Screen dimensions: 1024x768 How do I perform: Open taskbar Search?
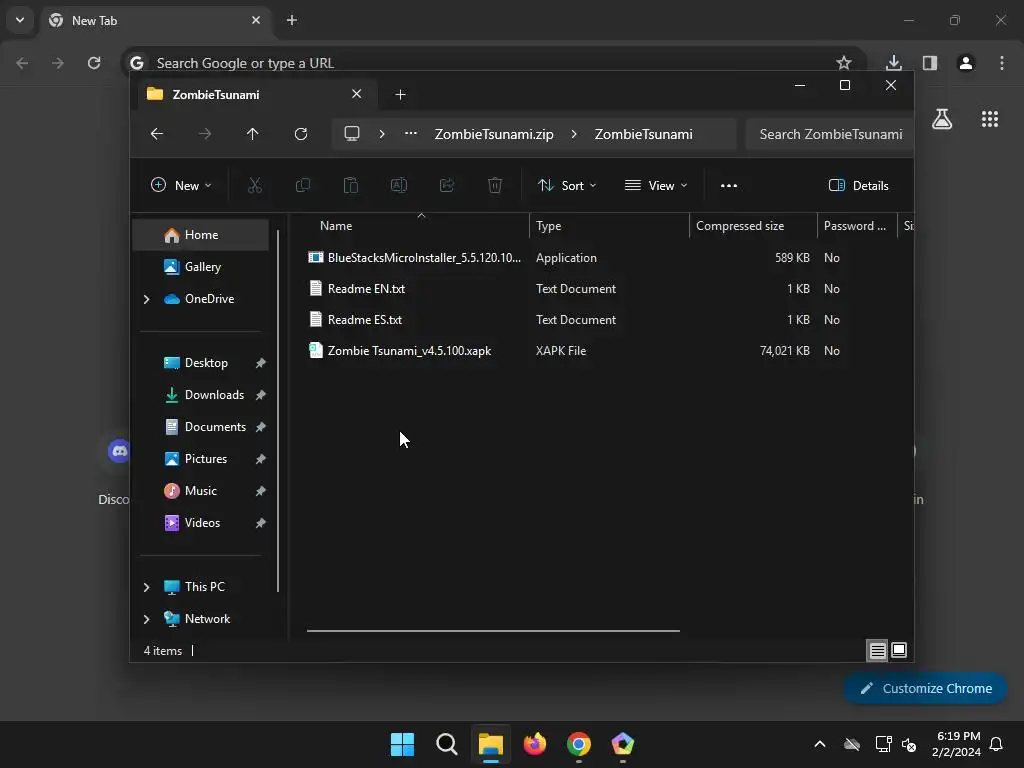click(x=447, y=744)
